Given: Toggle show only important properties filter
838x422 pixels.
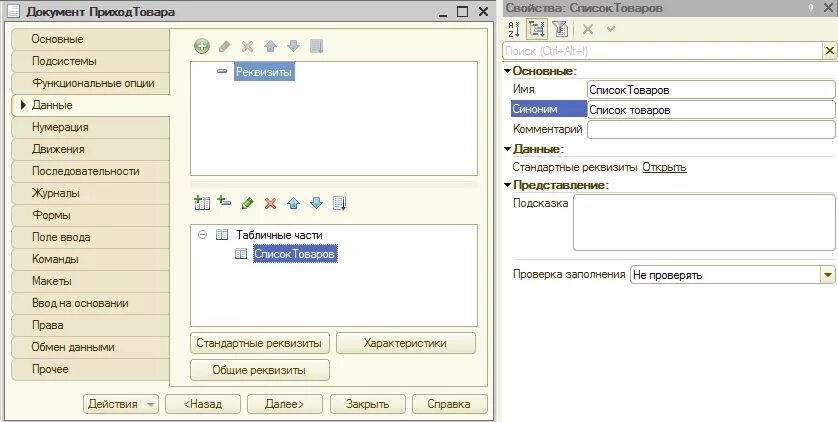Looking at the screenshot, I should click(561, 29).
